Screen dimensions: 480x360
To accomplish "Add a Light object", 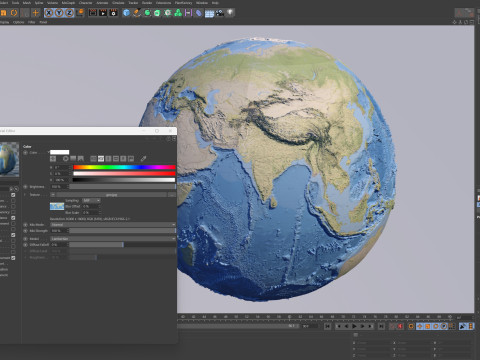I will click(230, 13).
